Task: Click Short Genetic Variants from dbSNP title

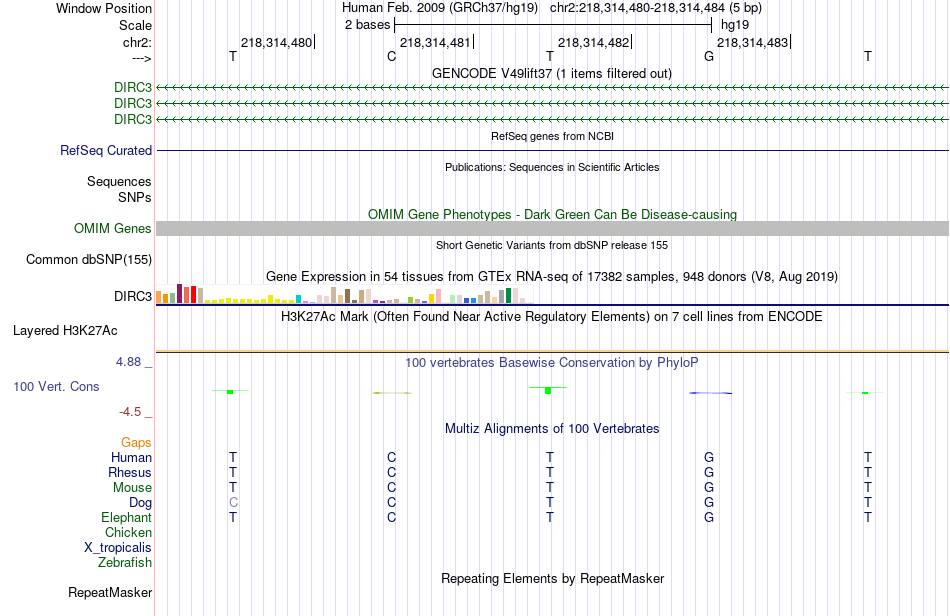Action: pyautogui.click(x=552, y=245)
